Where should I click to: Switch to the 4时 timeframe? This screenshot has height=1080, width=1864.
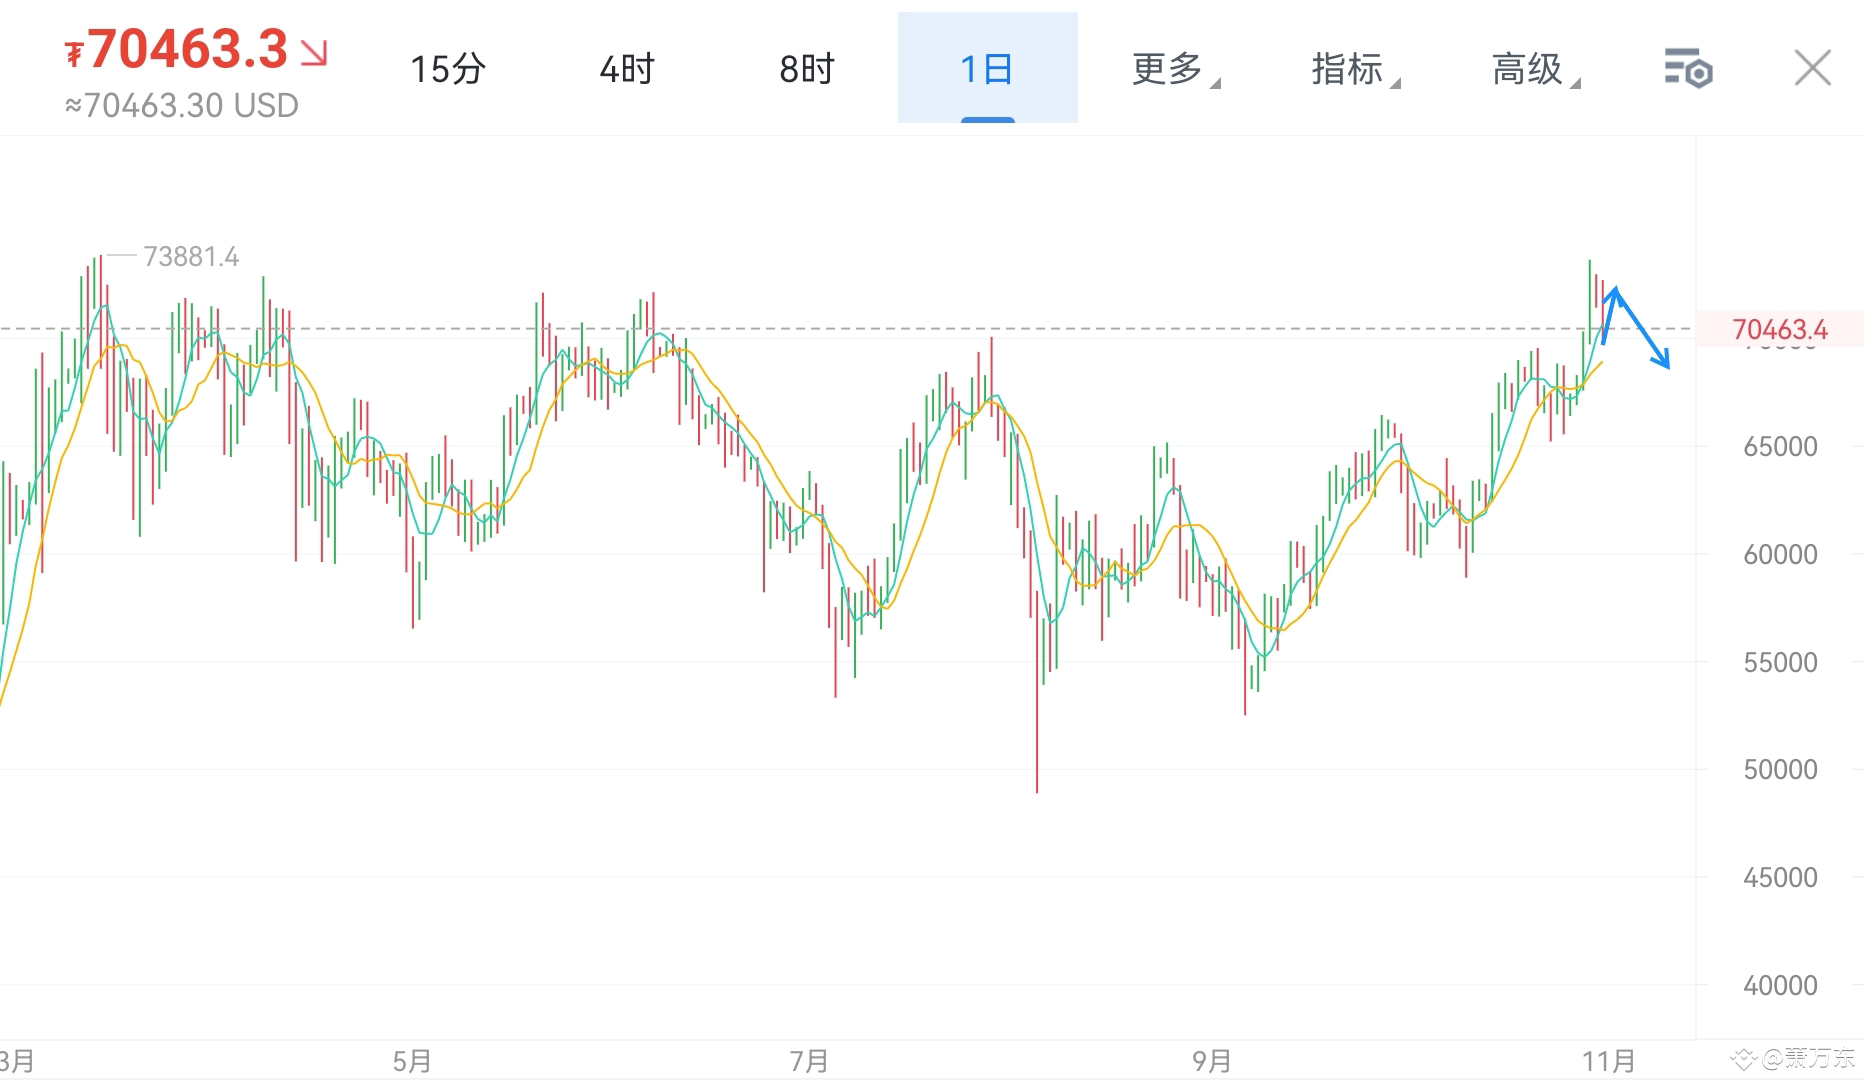point(627,70)
